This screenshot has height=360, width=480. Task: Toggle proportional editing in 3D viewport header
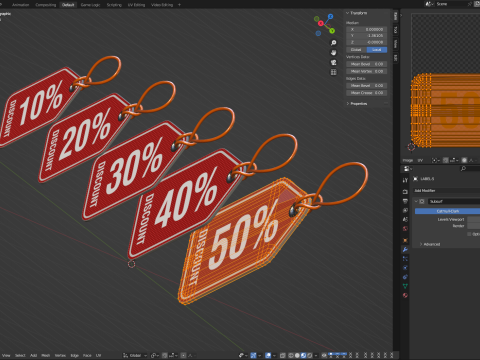183,355
